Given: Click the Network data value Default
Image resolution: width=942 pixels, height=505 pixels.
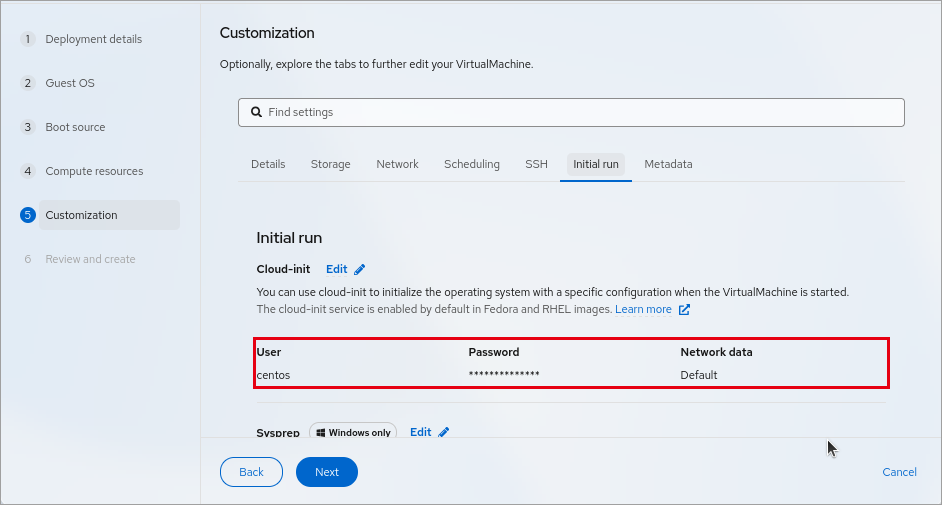Looking at the screenshot, I should click(699, 375).
